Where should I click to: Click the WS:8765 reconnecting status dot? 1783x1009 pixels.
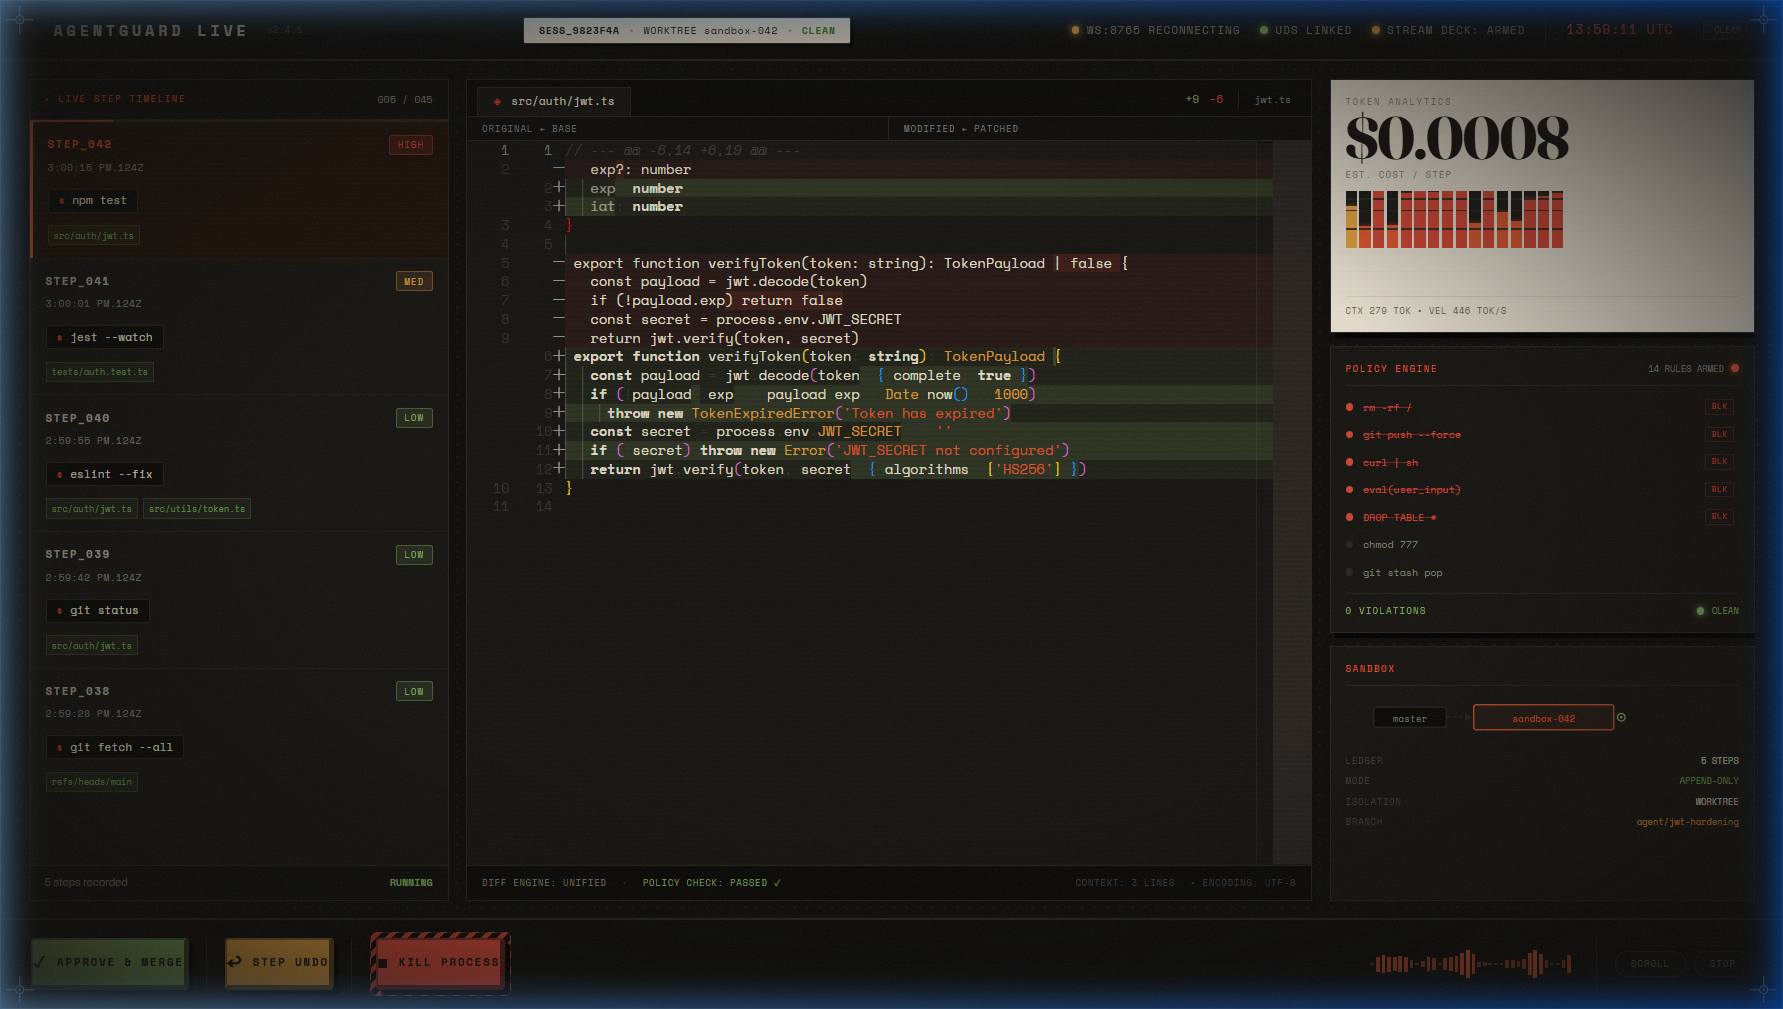click(x=1076, y=30)
